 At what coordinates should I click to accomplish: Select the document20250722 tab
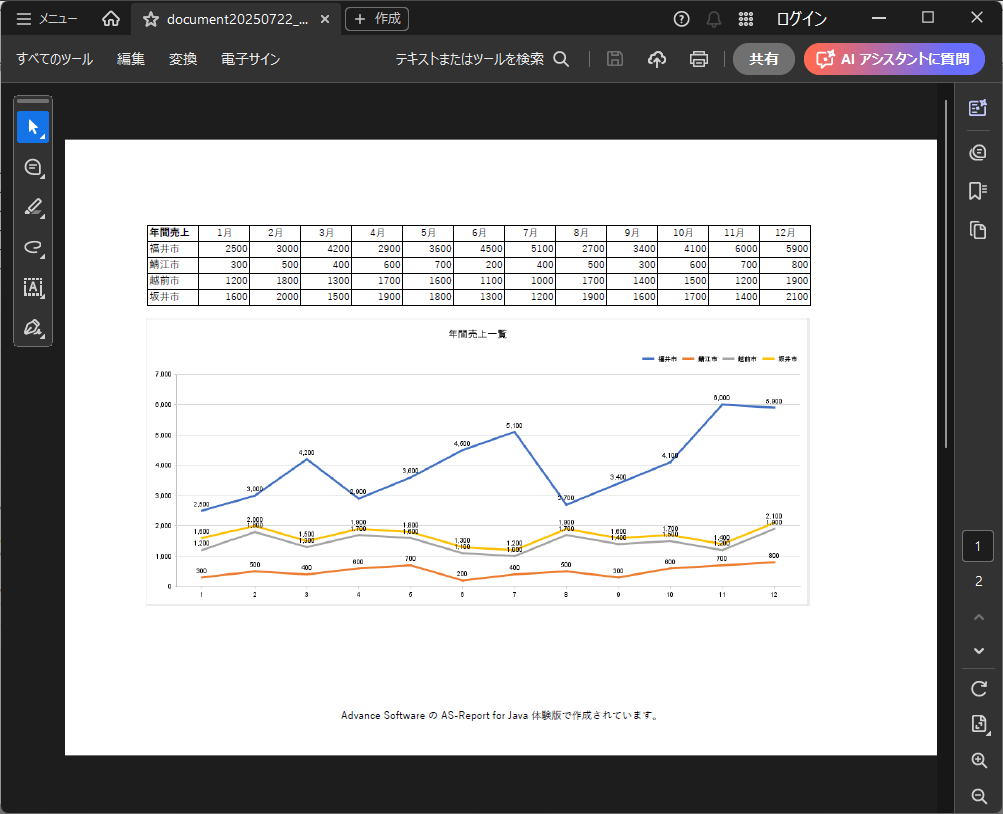pyautogui.click(x=237, y=20)
